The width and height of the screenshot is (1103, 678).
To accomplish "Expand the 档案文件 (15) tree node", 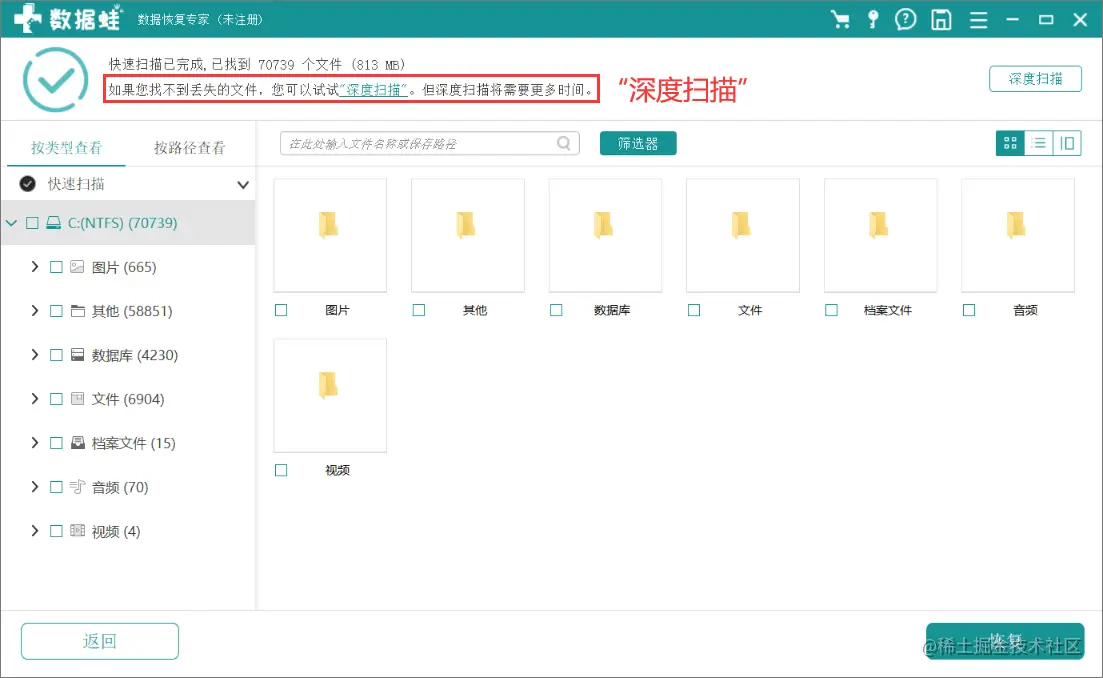I will coord(34,442).
